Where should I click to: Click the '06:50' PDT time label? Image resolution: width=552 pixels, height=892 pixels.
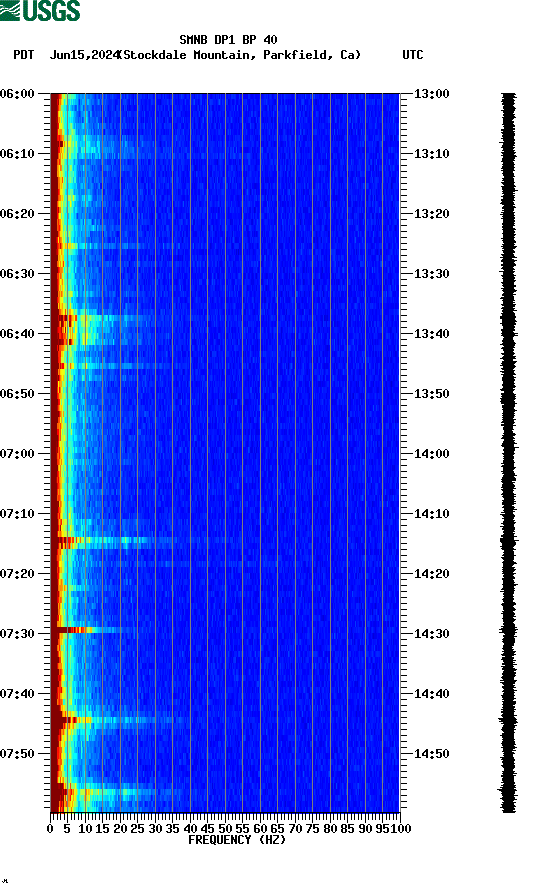17,394
